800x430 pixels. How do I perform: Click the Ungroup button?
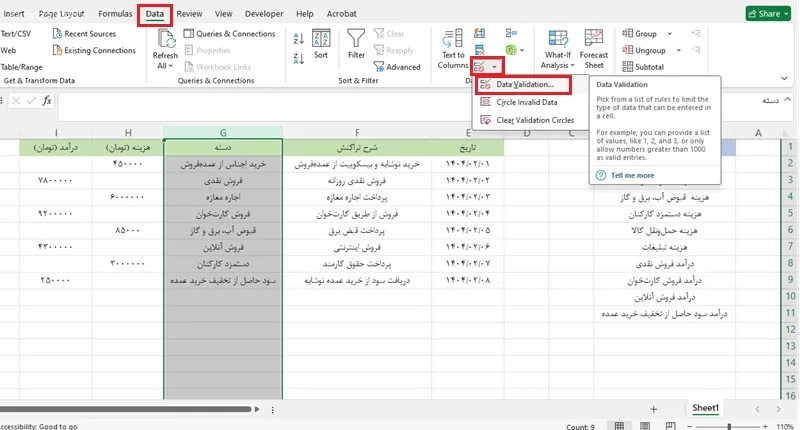[644, 50]
